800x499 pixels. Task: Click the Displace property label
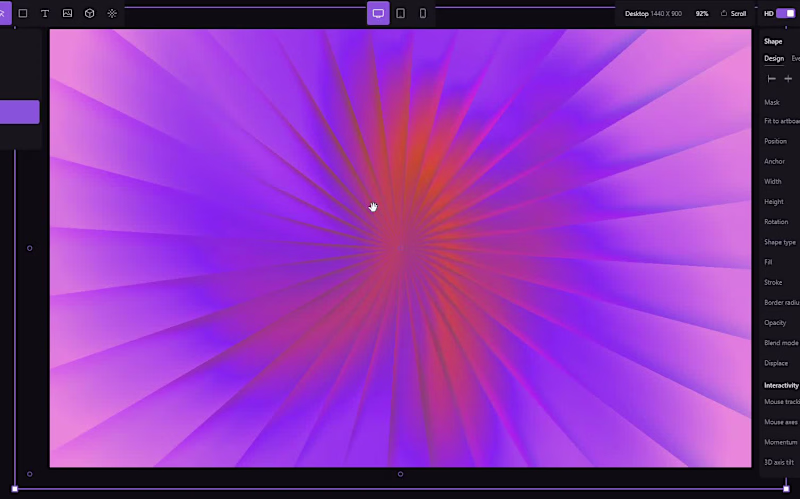click(x=776, y=363)
